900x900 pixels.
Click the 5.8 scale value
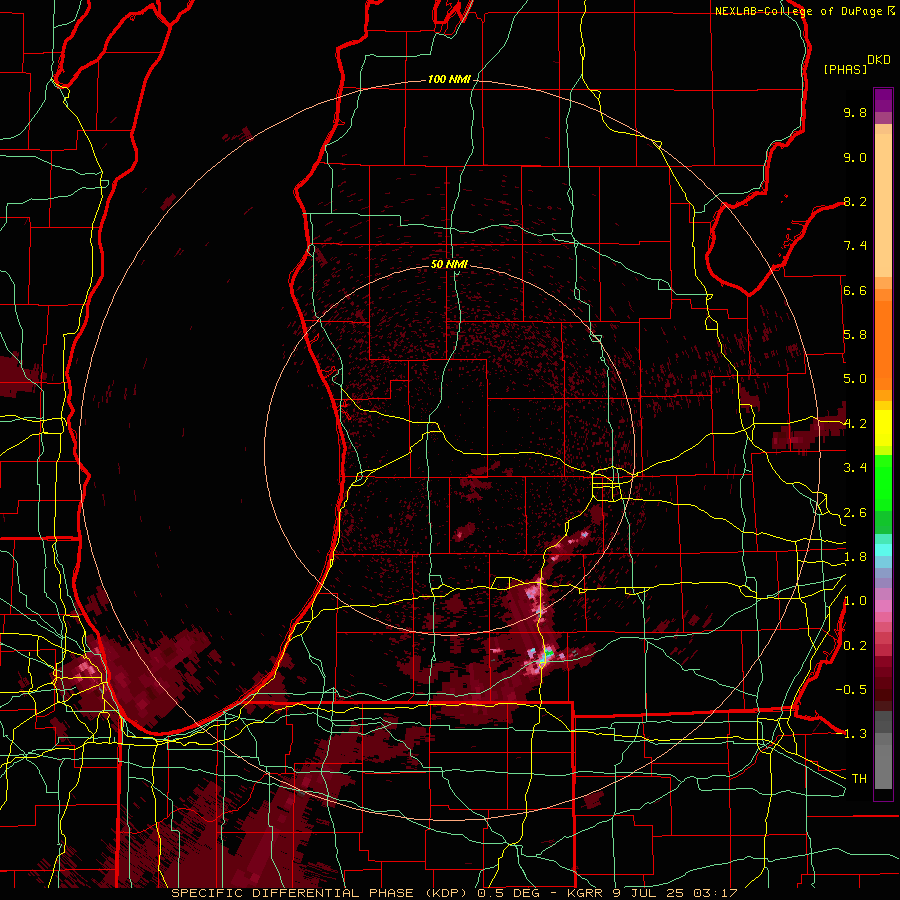click(x=855, y=335)
